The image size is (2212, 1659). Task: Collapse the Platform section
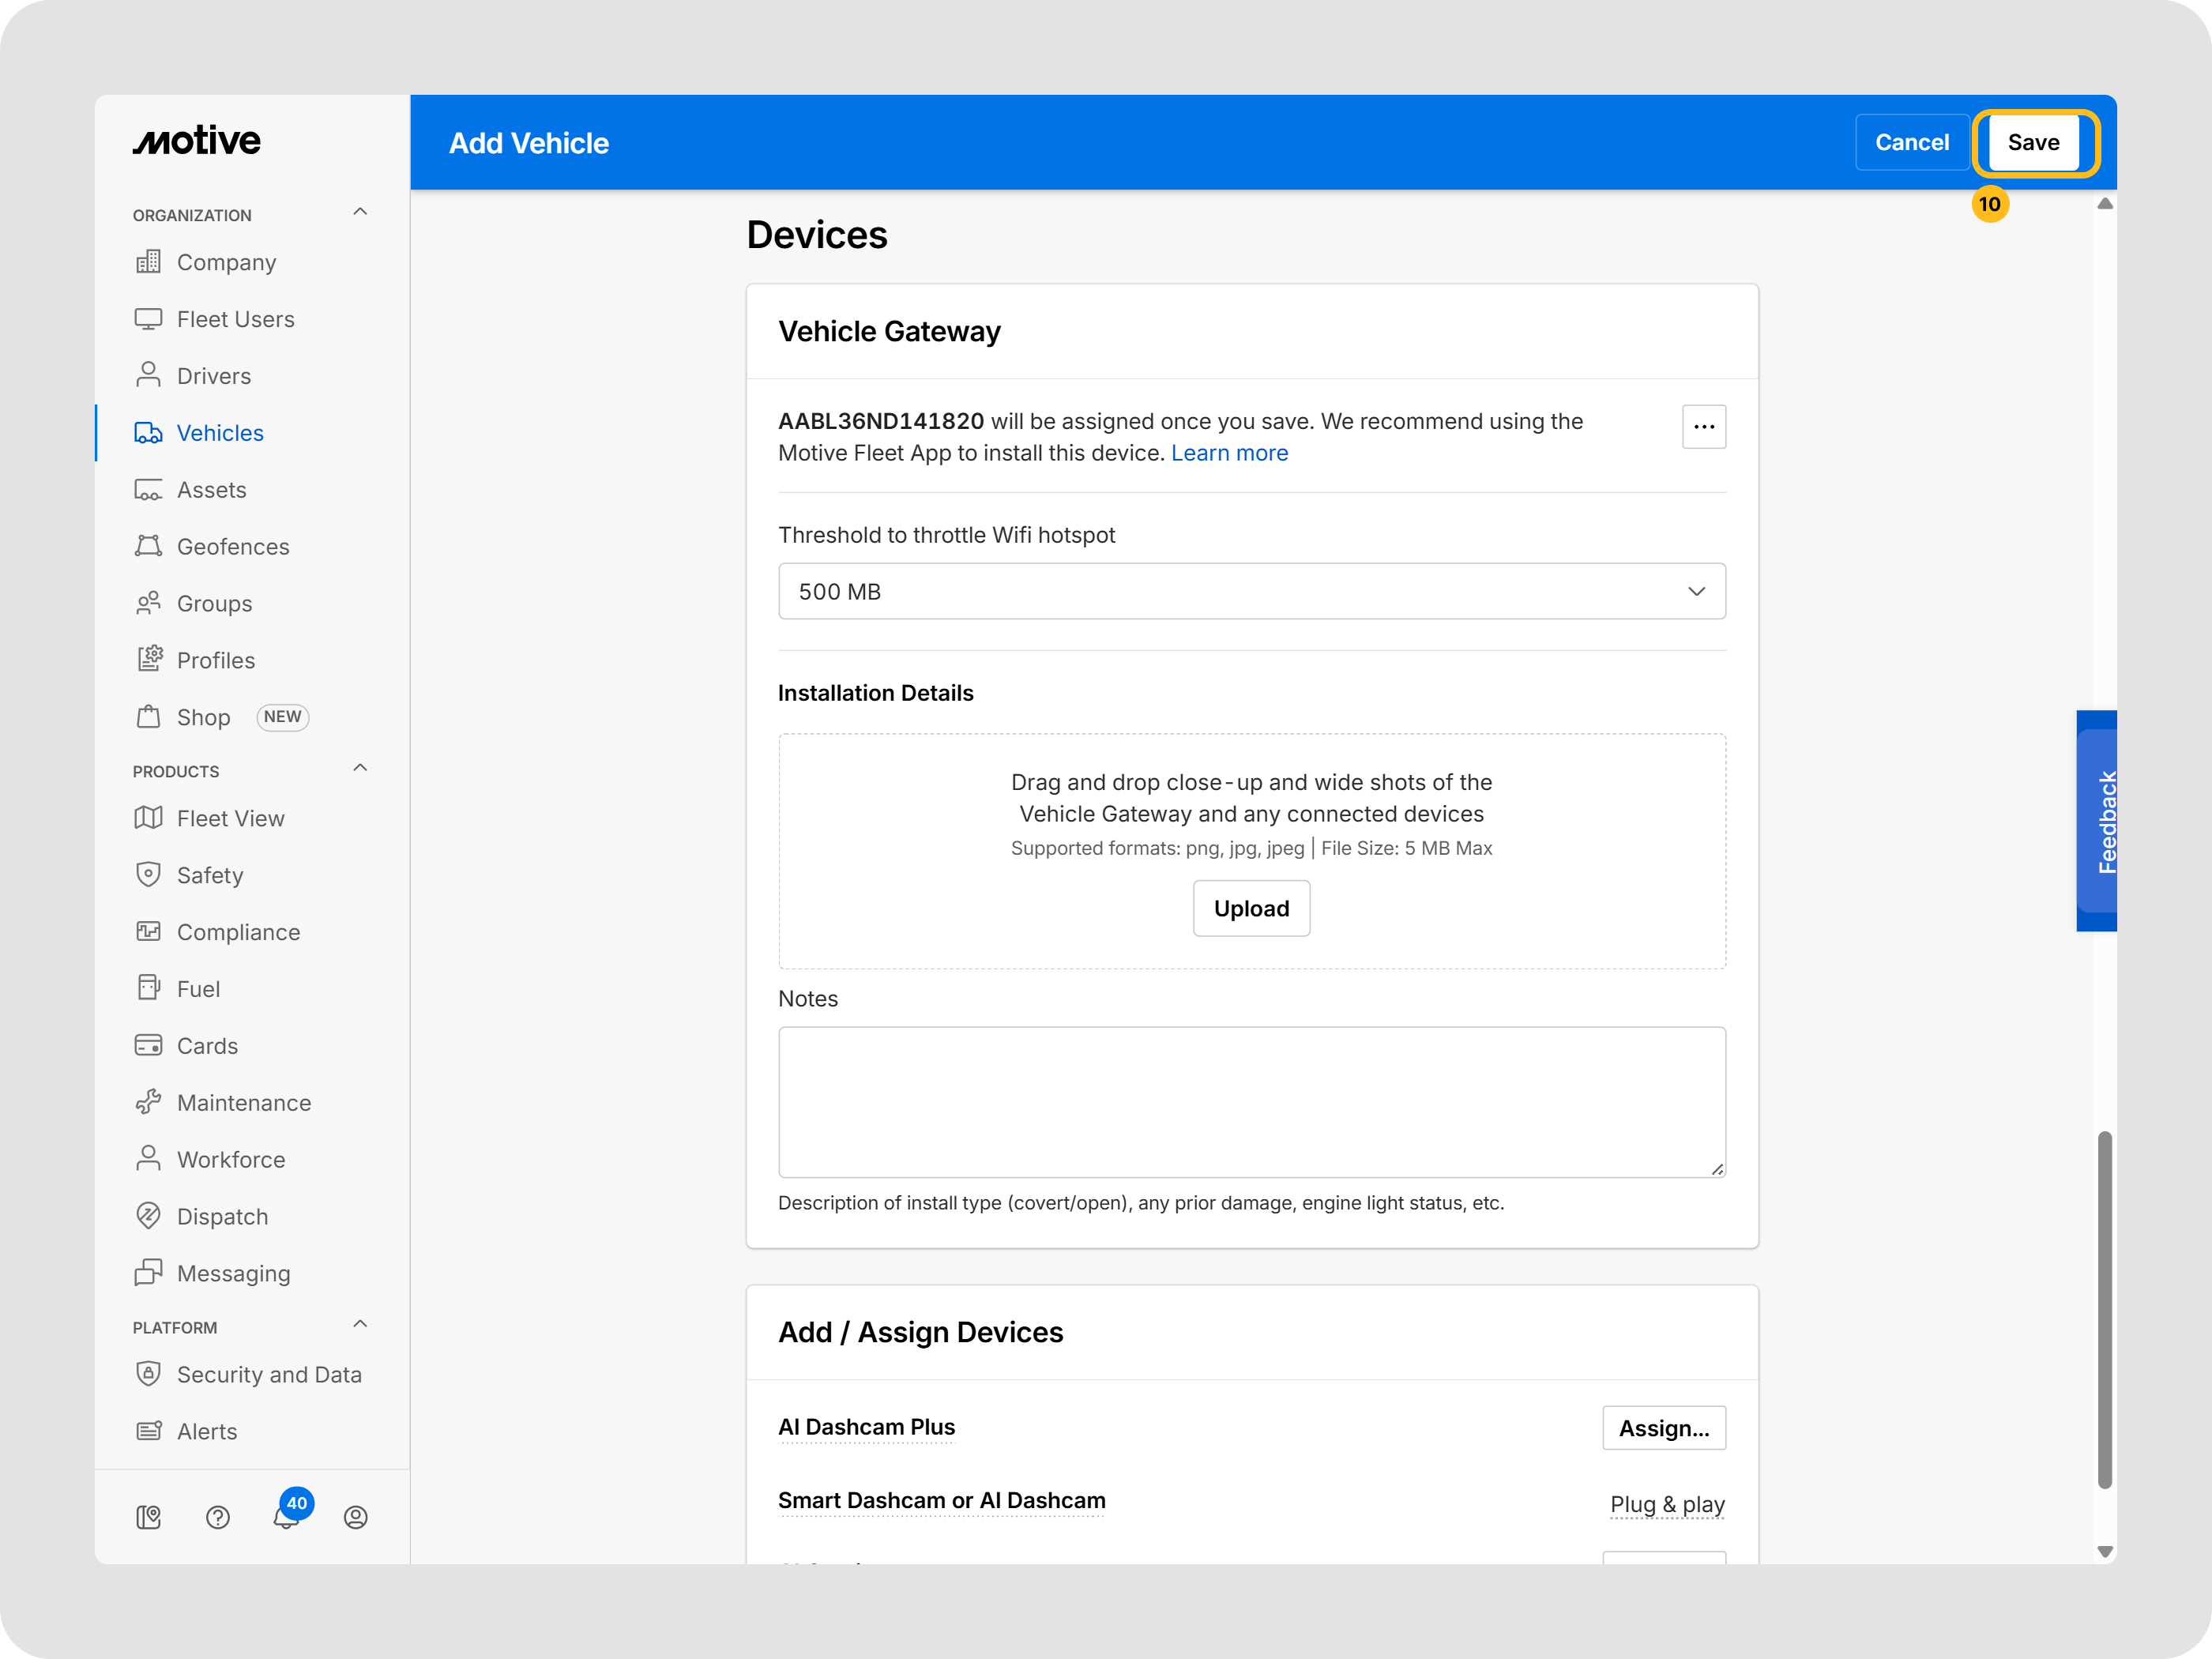360,1324
